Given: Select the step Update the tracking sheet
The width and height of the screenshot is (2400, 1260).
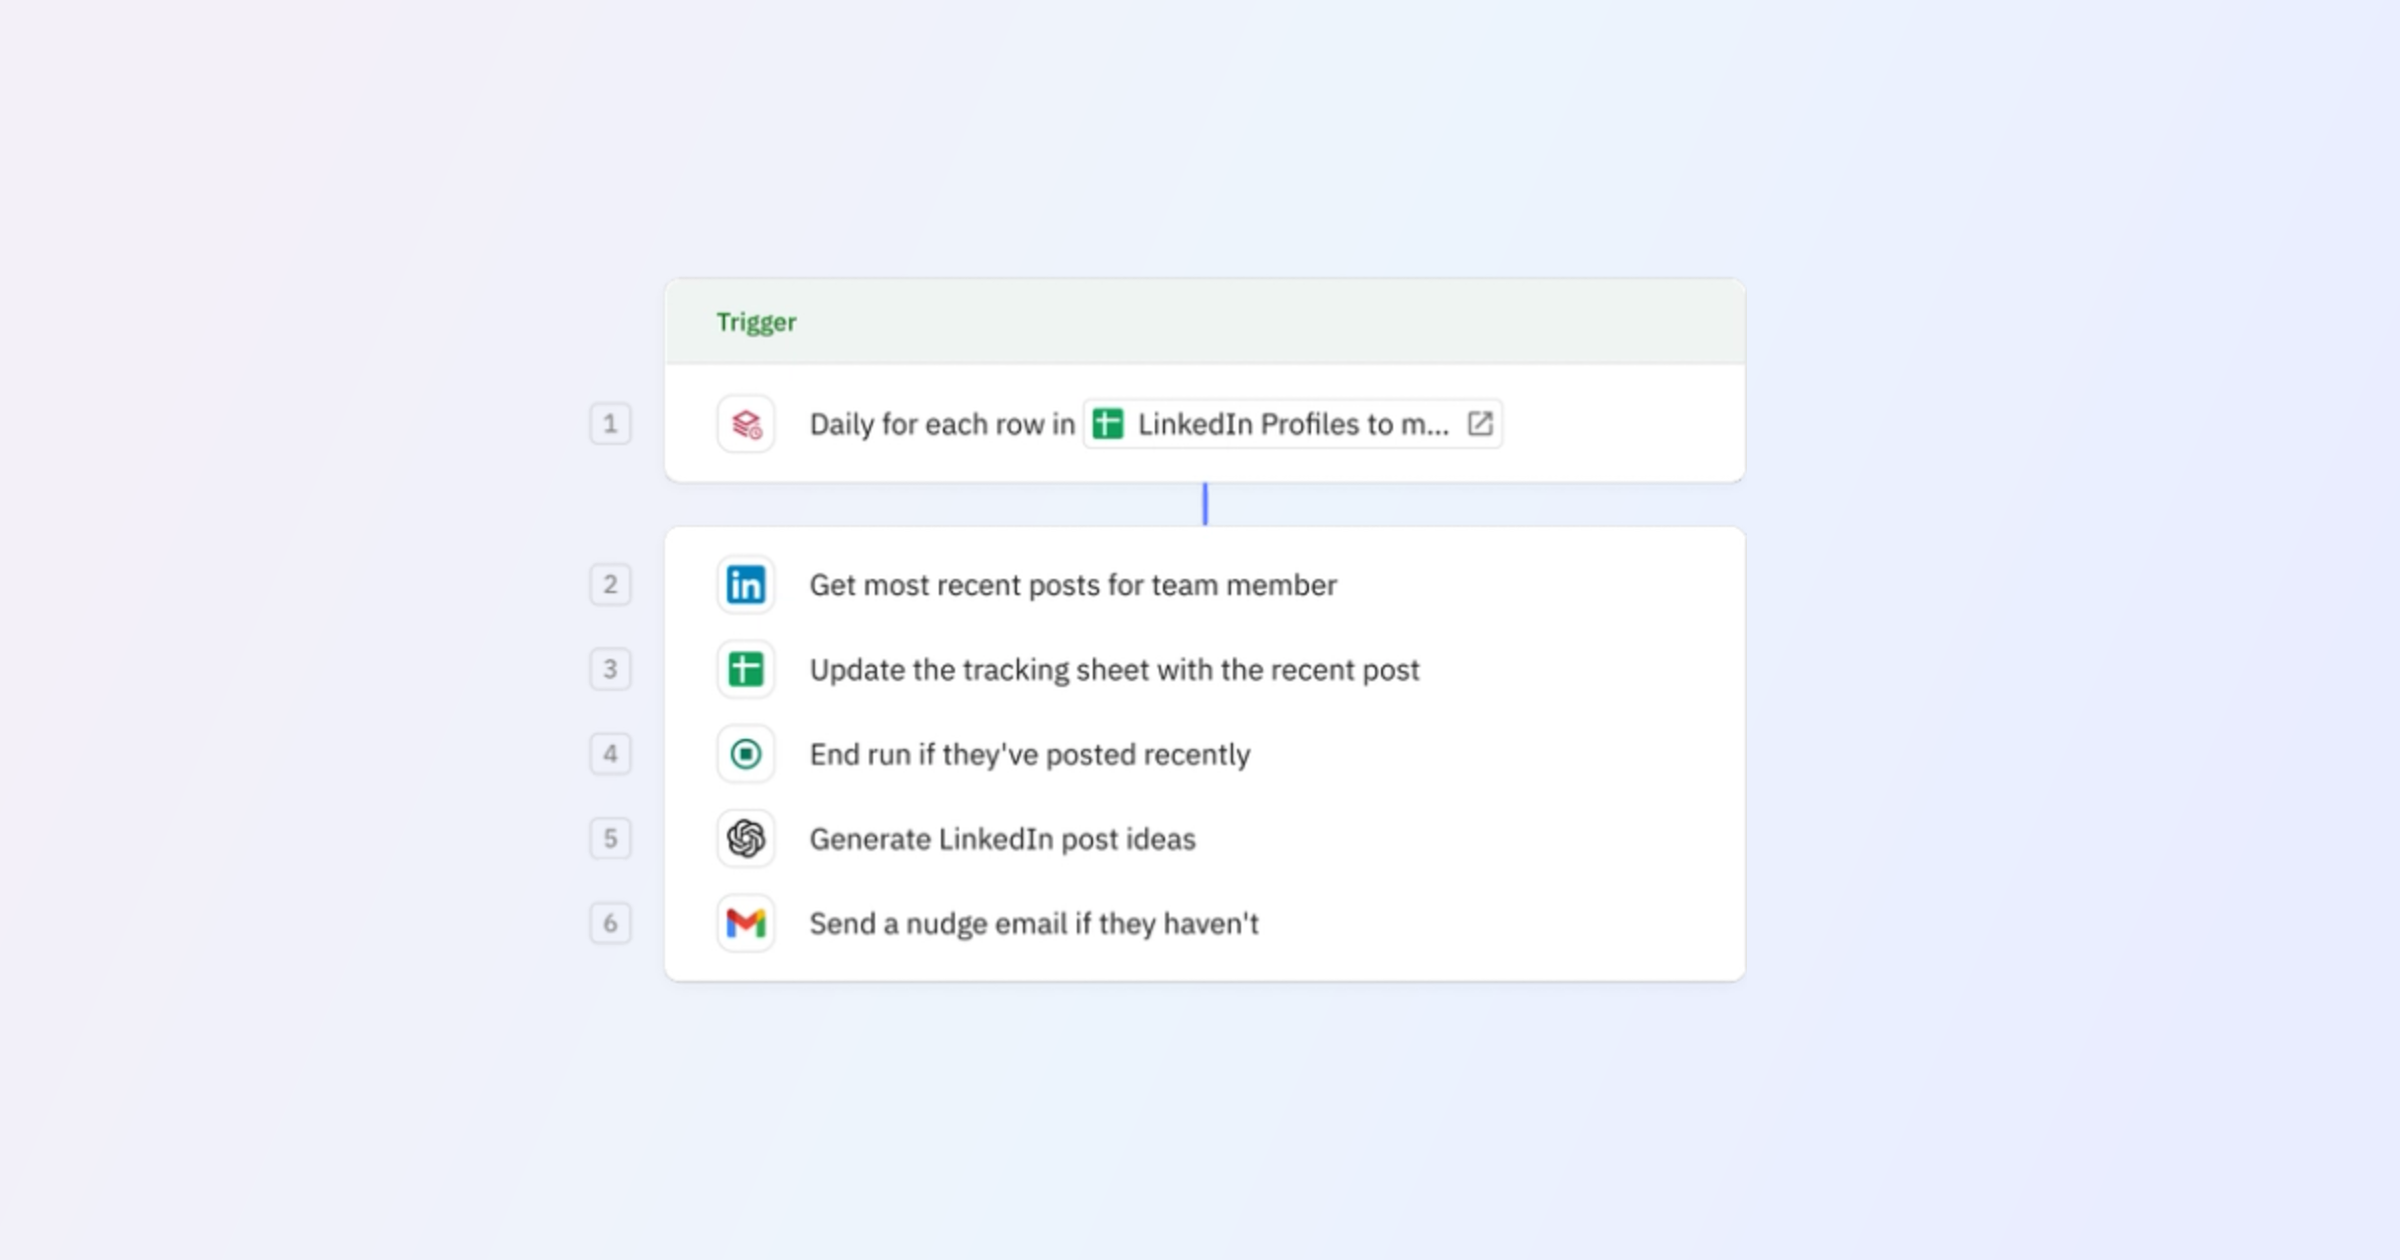Looking at the screenshot, I should [1114, 670].
